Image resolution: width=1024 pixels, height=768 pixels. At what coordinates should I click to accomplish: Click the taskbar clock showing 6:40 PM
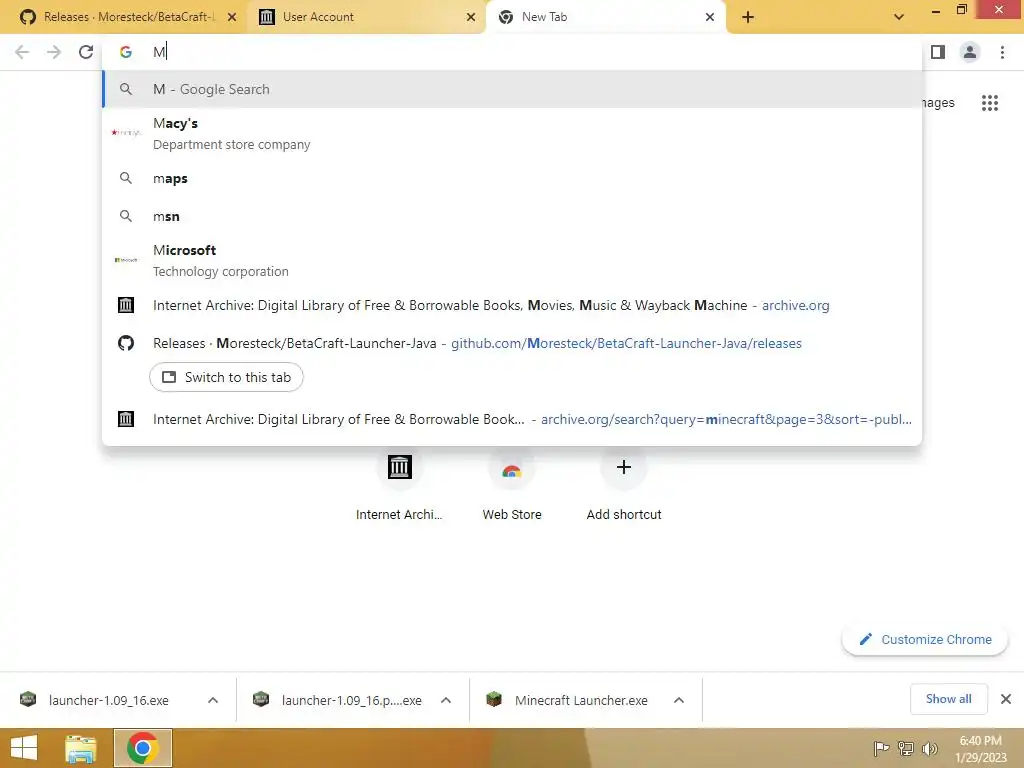point(980,748)
